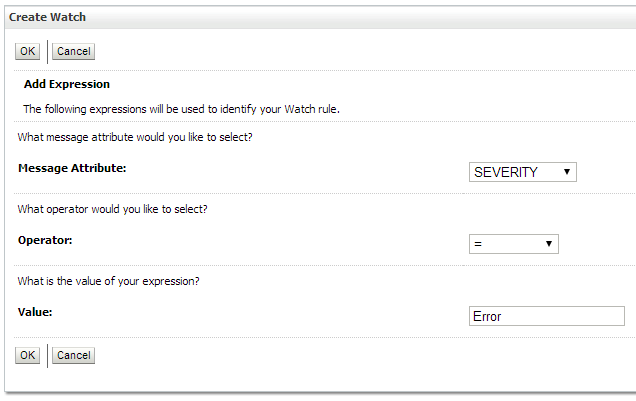Screen dimensions: 636x401
Task: Focus the Value input field containing Error
Action: tap(546, 316)
